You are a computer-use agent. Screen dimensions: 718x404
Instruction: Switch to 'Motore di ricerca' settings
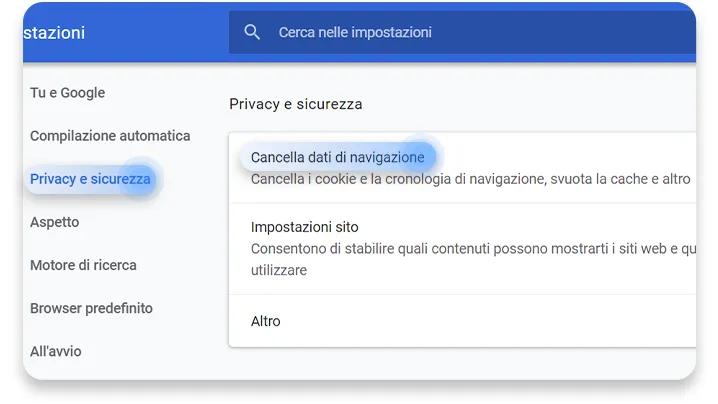83,265
